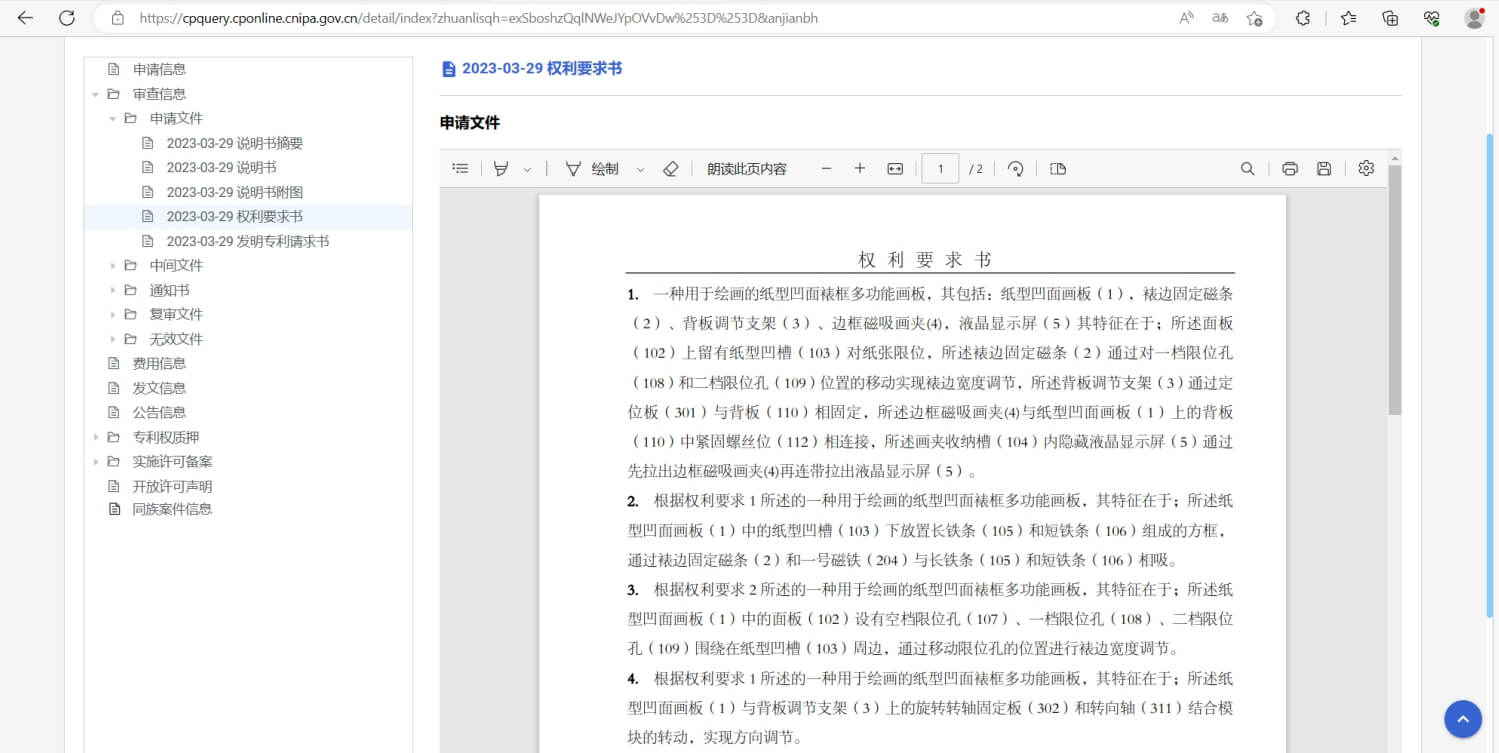
Task: Open highlight tool options dropdown arrow
Action: tap(528, 170)
